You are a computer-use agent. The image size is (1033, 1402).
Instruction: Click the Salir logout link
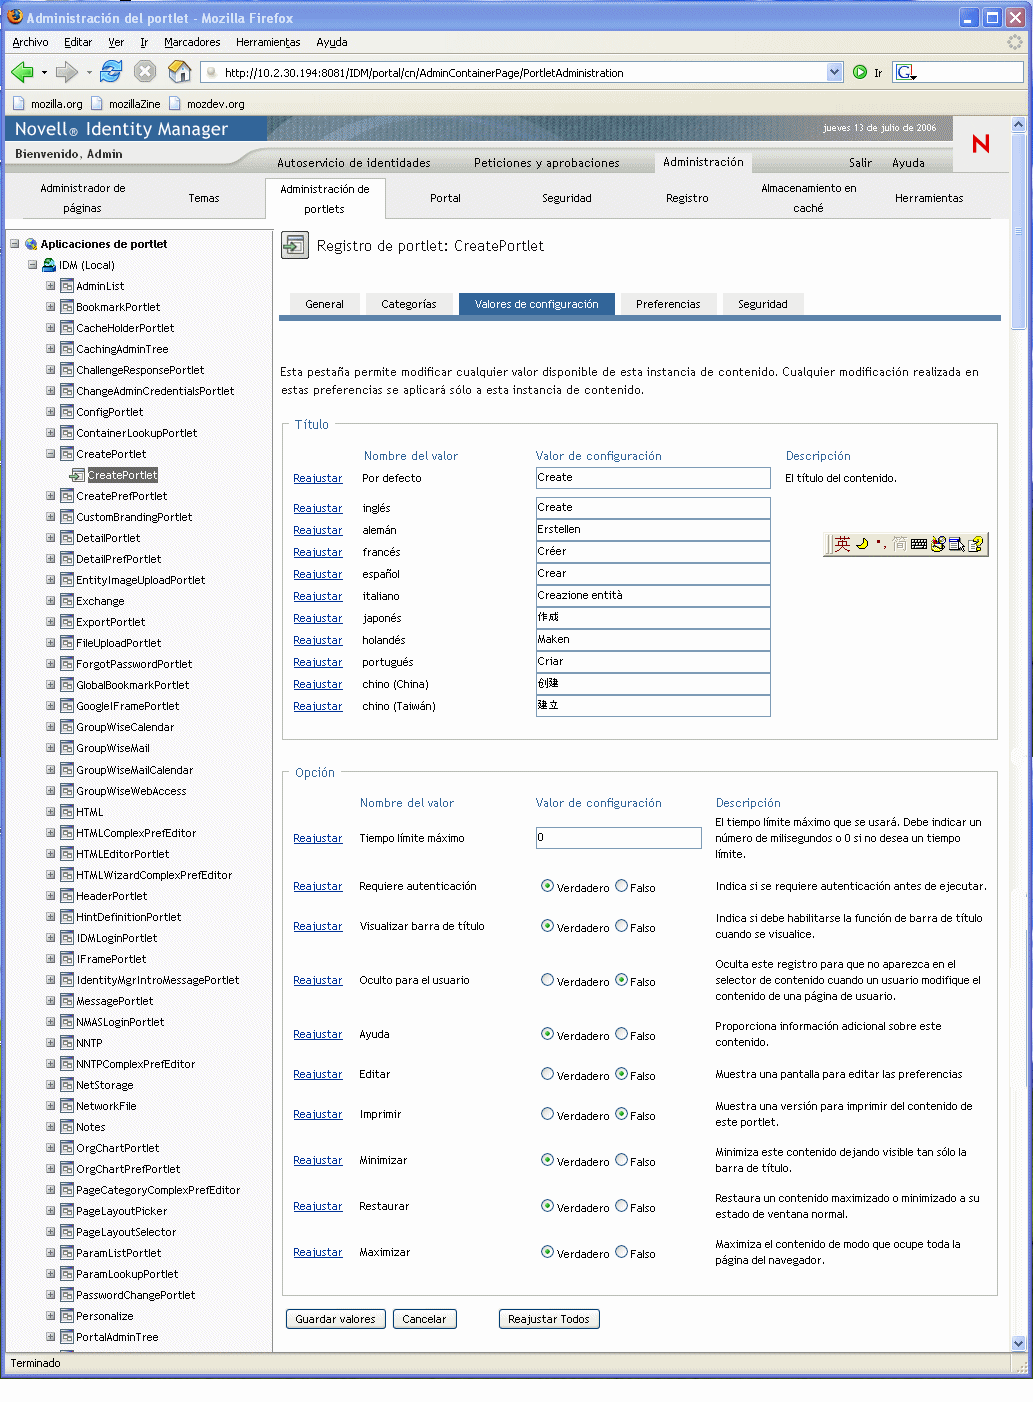pyautogui.click(x=860, y=163)
